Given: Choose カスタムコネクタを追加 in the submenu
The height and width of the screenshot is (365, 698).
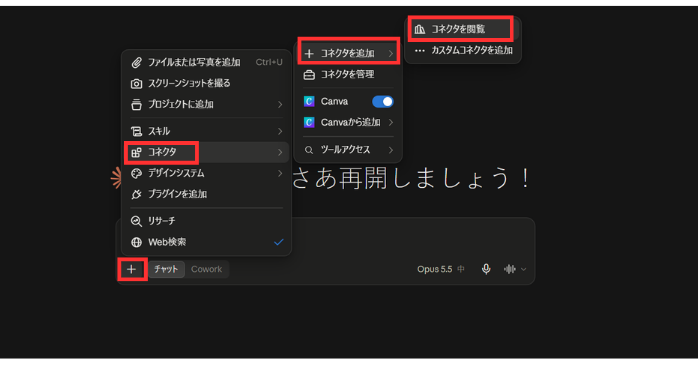Looking at the screenshot, I should click(463, 51).
